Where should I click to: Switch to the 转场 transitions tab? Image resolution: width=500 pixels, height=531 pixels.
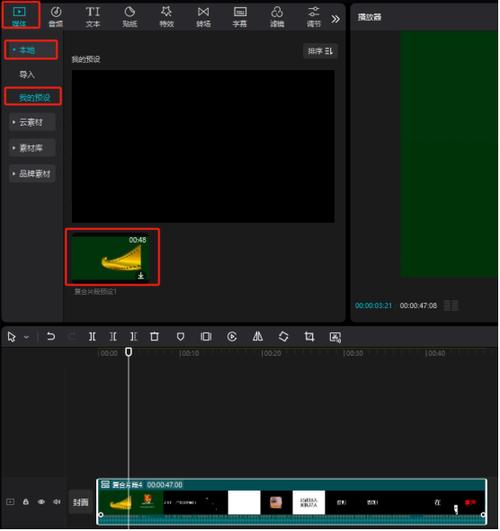[203, 16]
